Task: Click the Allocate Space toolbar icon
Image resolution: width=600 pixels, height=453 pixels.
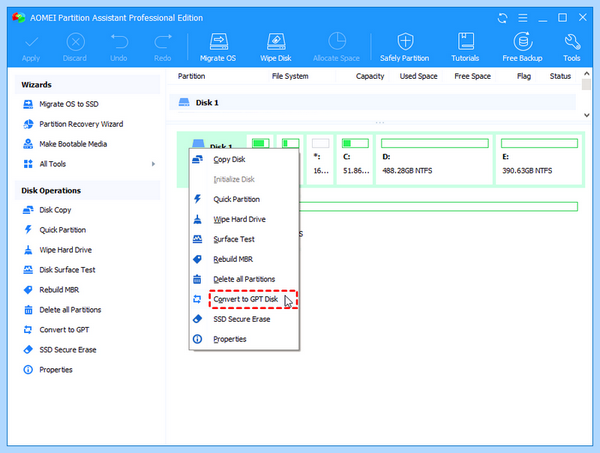Action: [337, 41]
